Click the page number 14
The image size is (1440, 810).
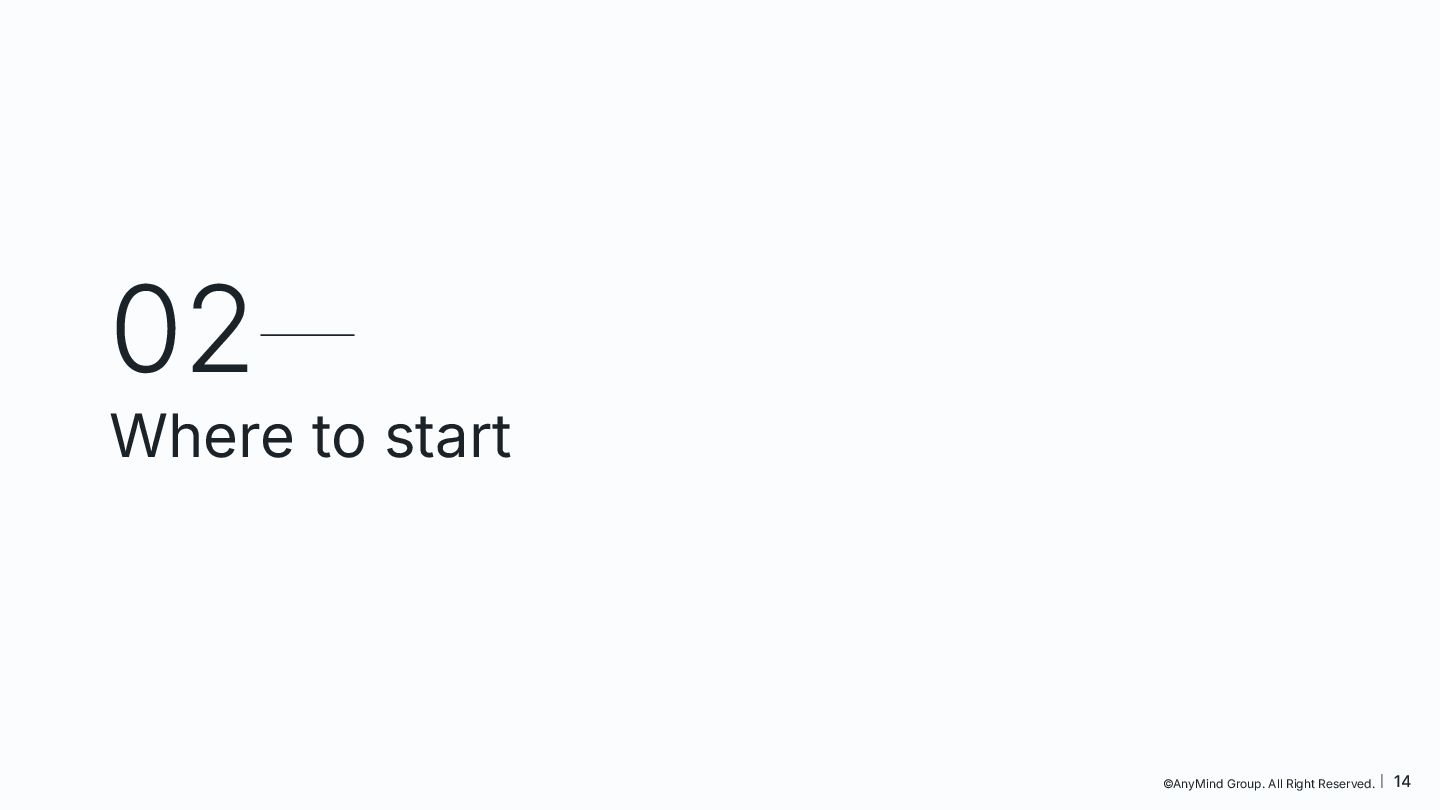pyautogui.click(x=1402, y=781)
